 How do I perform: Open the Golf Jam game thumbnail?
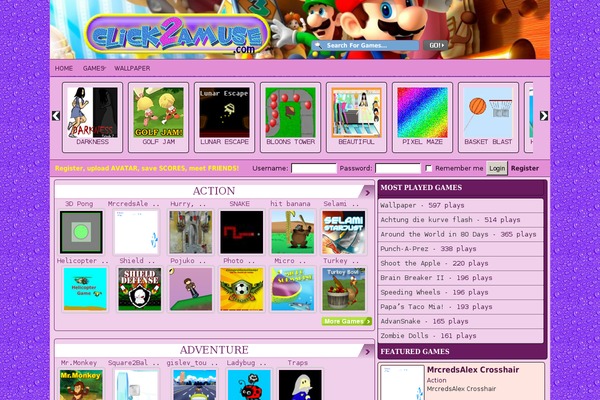(158, 113)
